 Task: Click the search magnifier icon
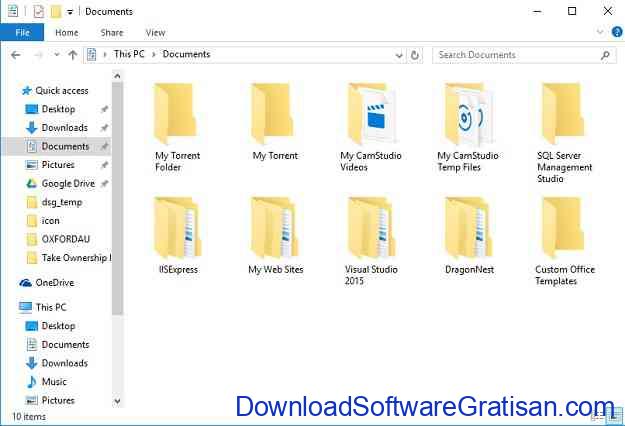pos(605,55)
